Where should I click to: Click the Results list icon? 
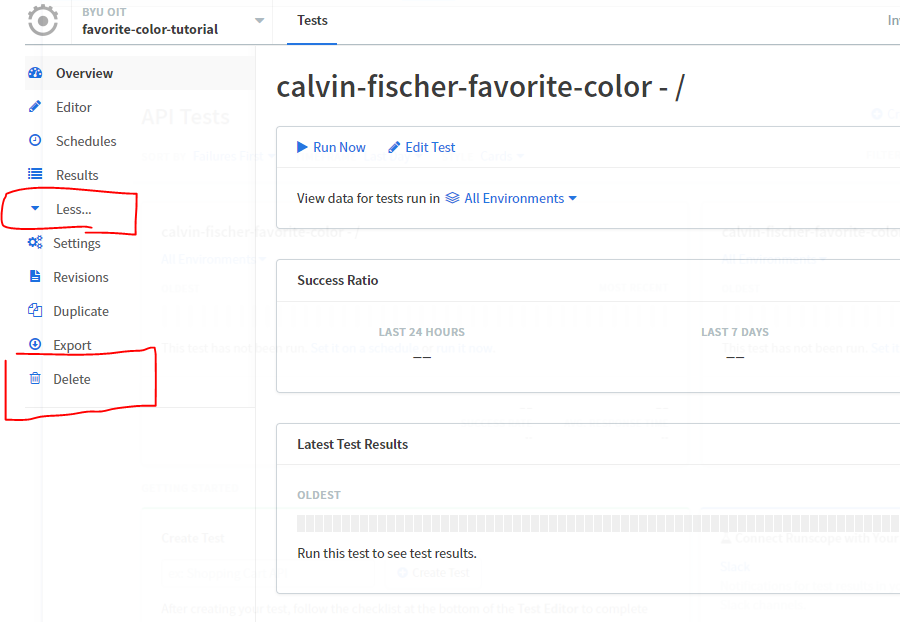click(x=35, y=175)
